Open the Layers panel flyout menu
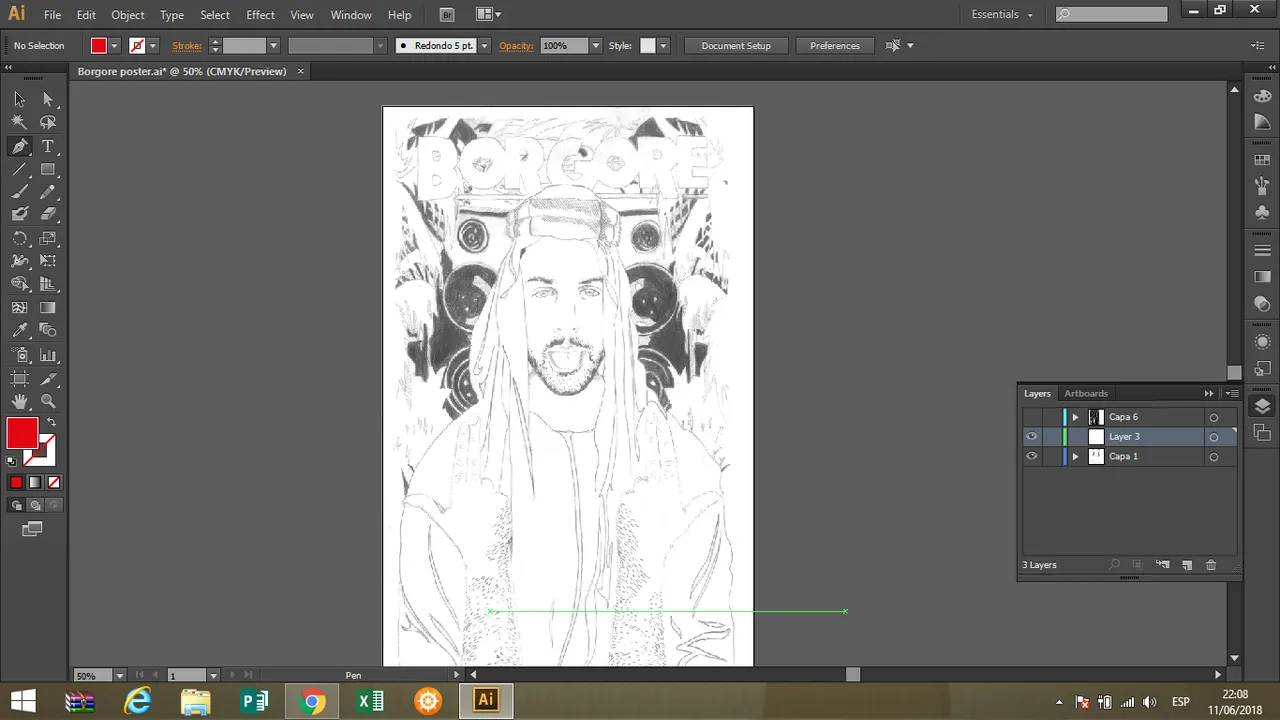Viewport: 1280px width, 720px height. [1232, 394]
